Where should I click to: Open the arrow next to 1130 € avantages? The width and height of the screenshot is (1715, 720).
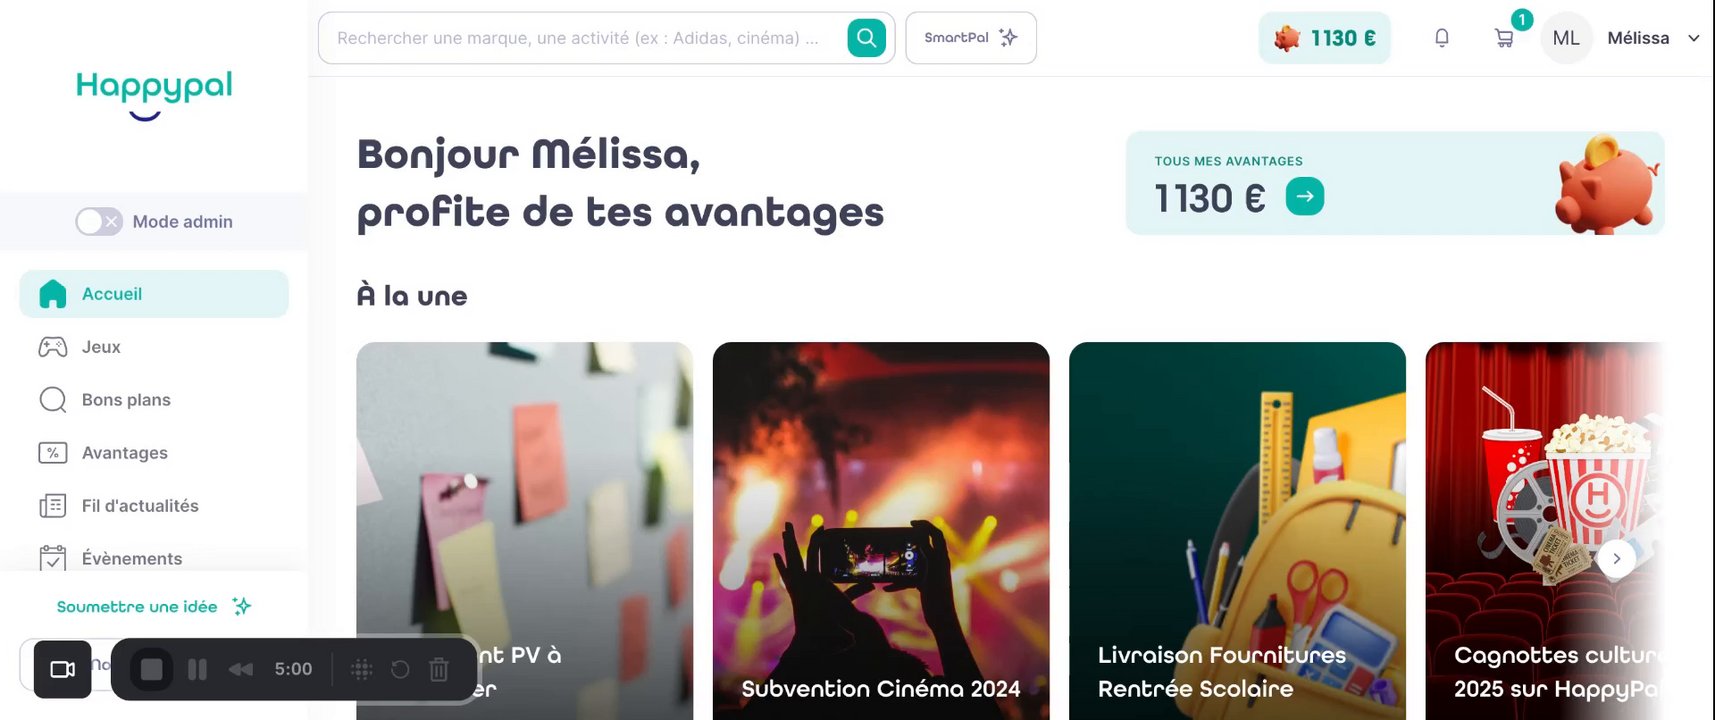[1304, 196]
